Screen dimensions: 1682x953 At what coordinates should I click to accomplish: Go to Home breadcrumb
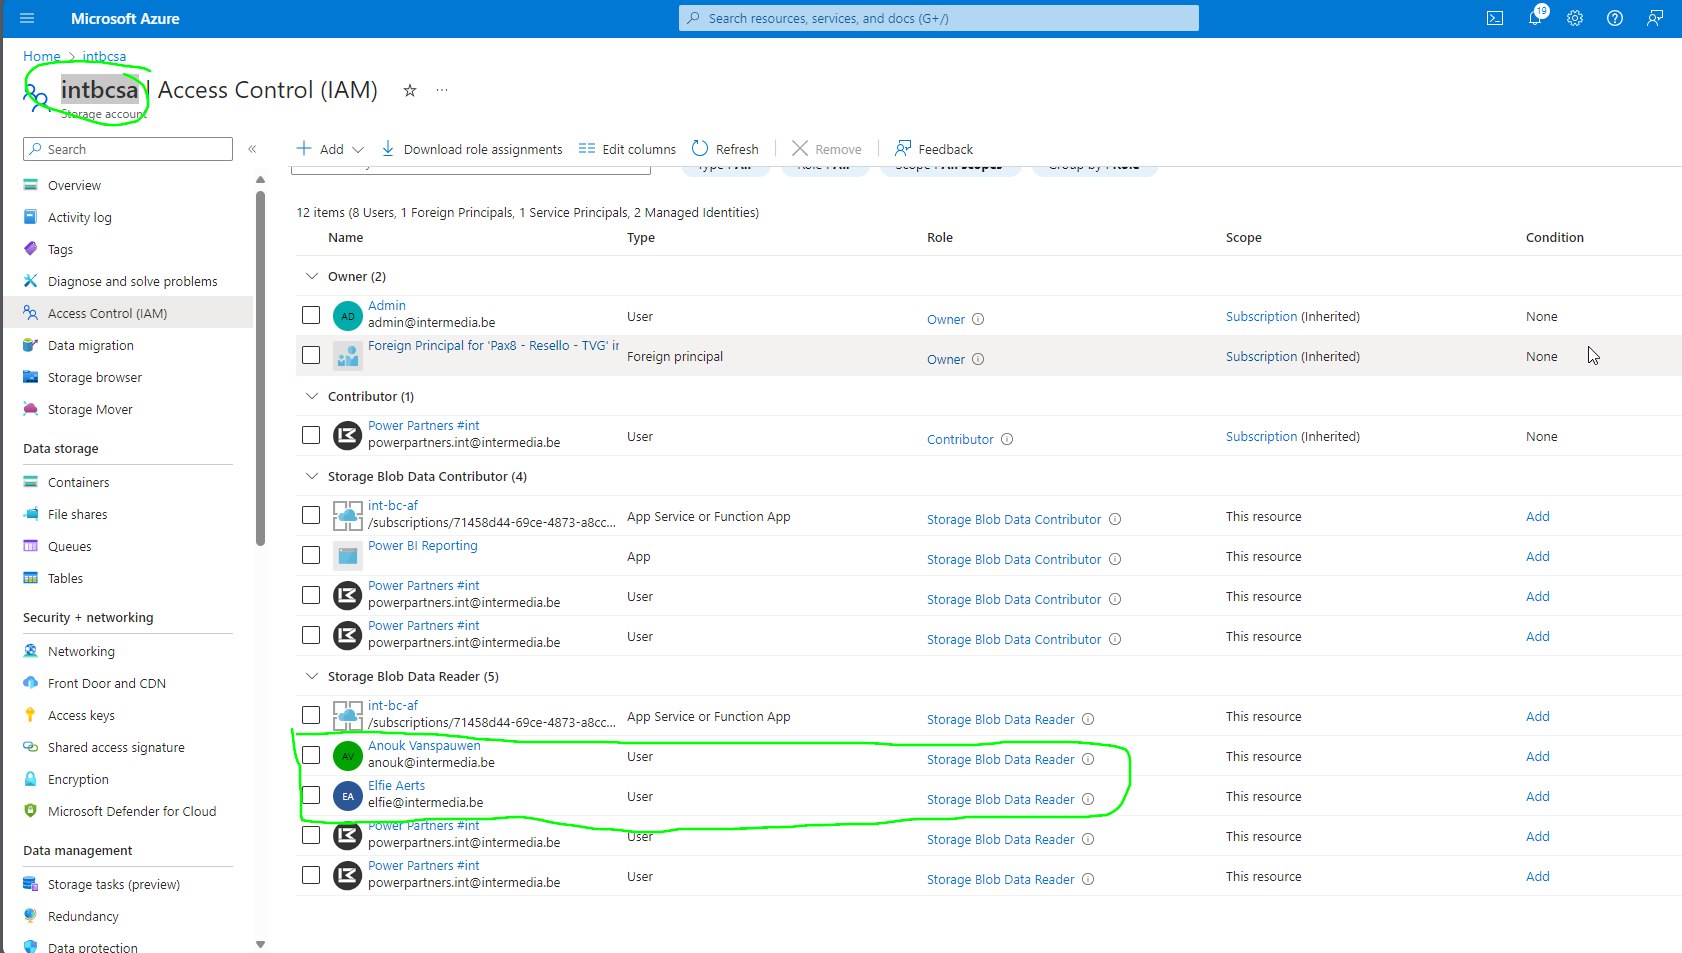[41, 56]
